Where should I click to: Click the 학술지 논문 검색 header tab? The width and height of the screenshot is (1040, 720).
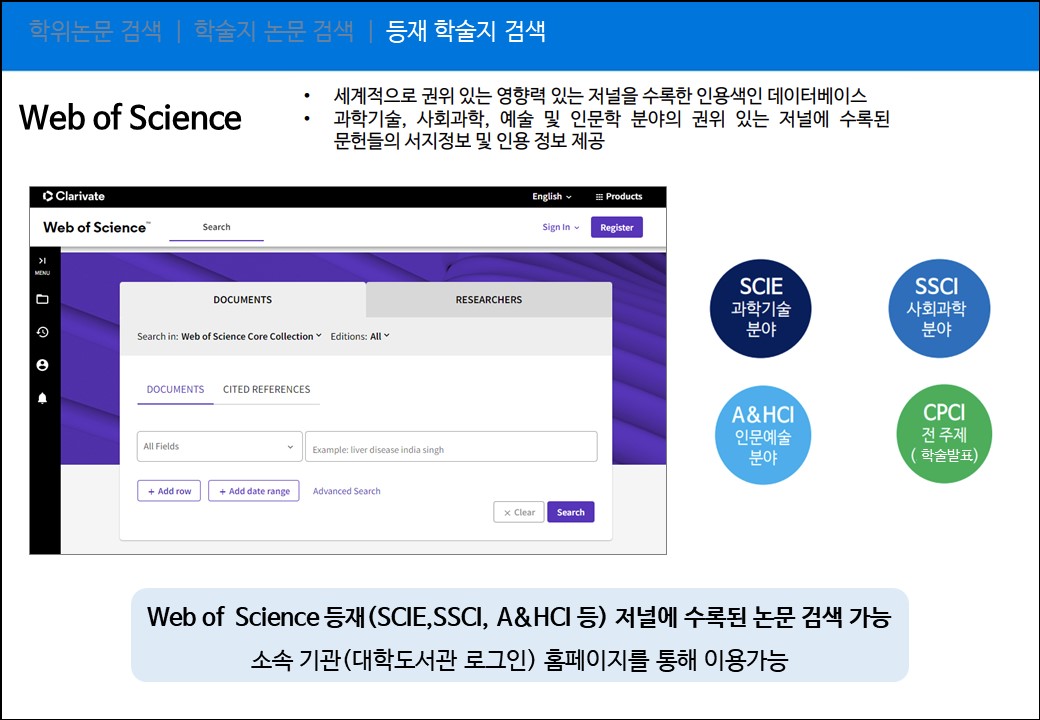[x=274, y=31]
